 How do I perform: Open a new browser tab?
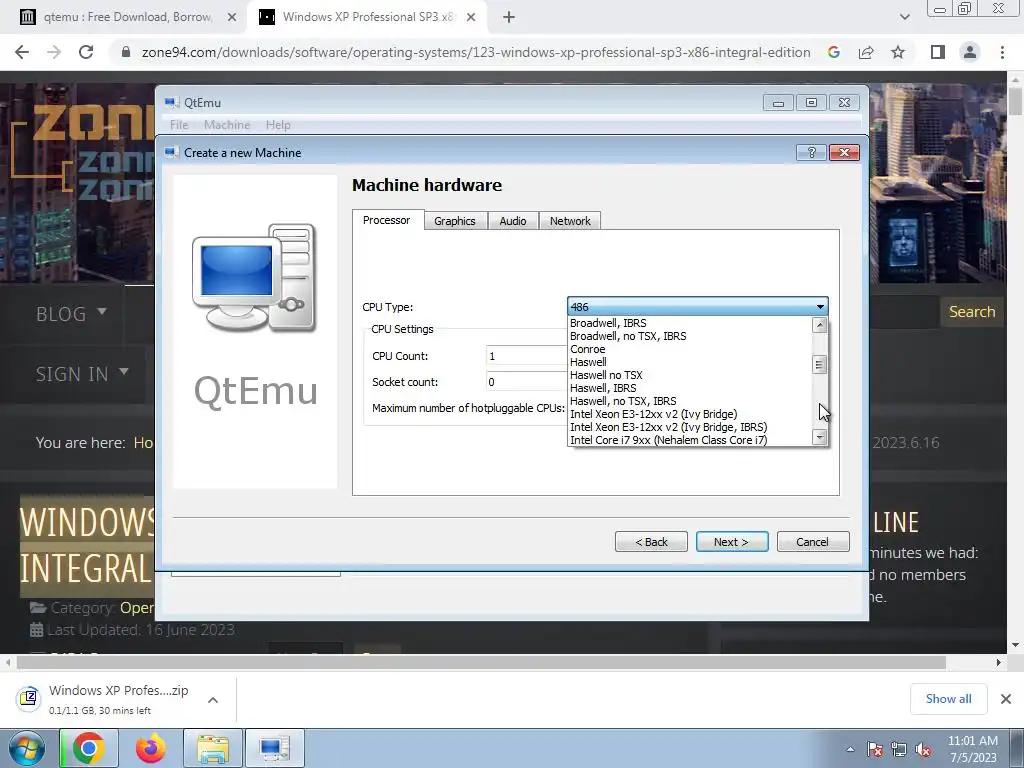coord(509,17)
